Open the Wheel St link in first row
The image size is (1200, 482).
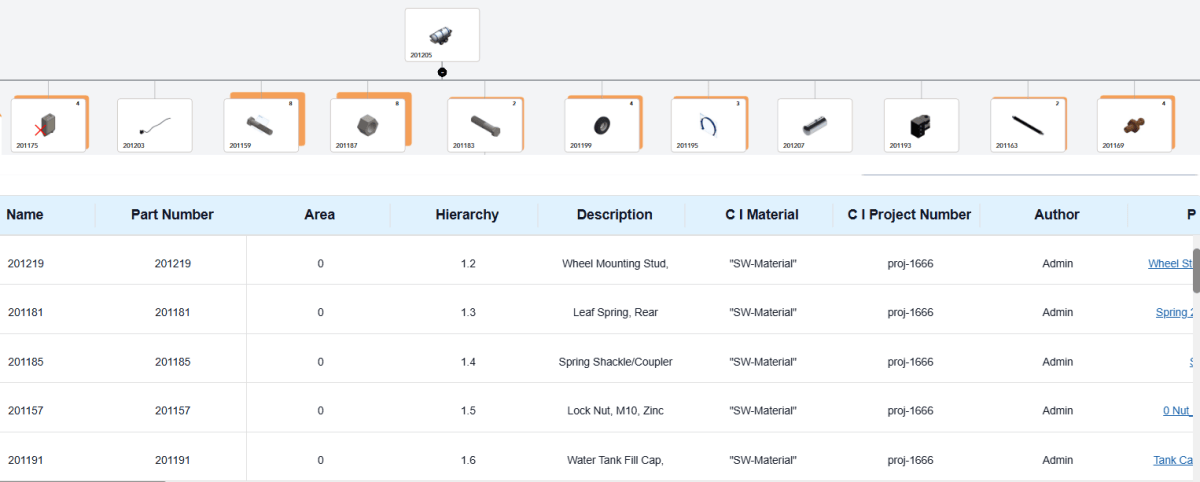(1170, 264)
